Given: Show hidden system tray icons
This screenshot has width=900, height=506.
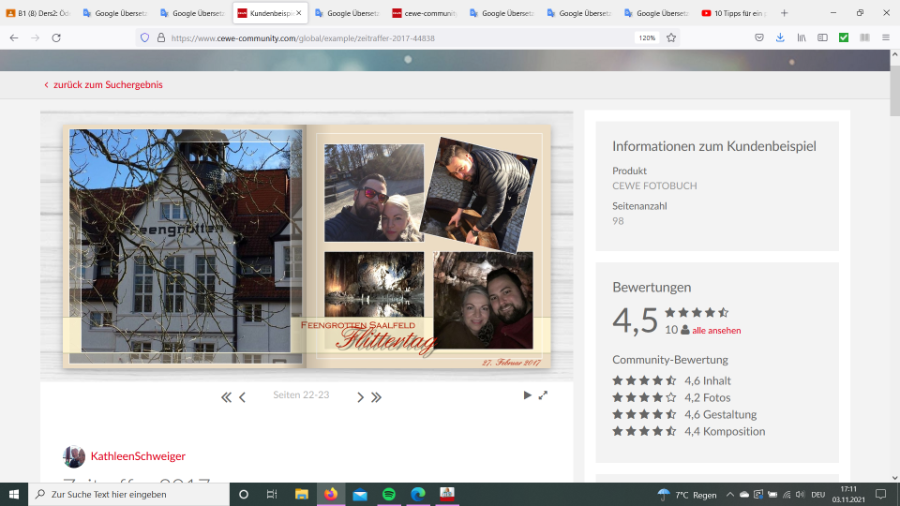Looking at the screenshot, I should (x=730, y=494).
